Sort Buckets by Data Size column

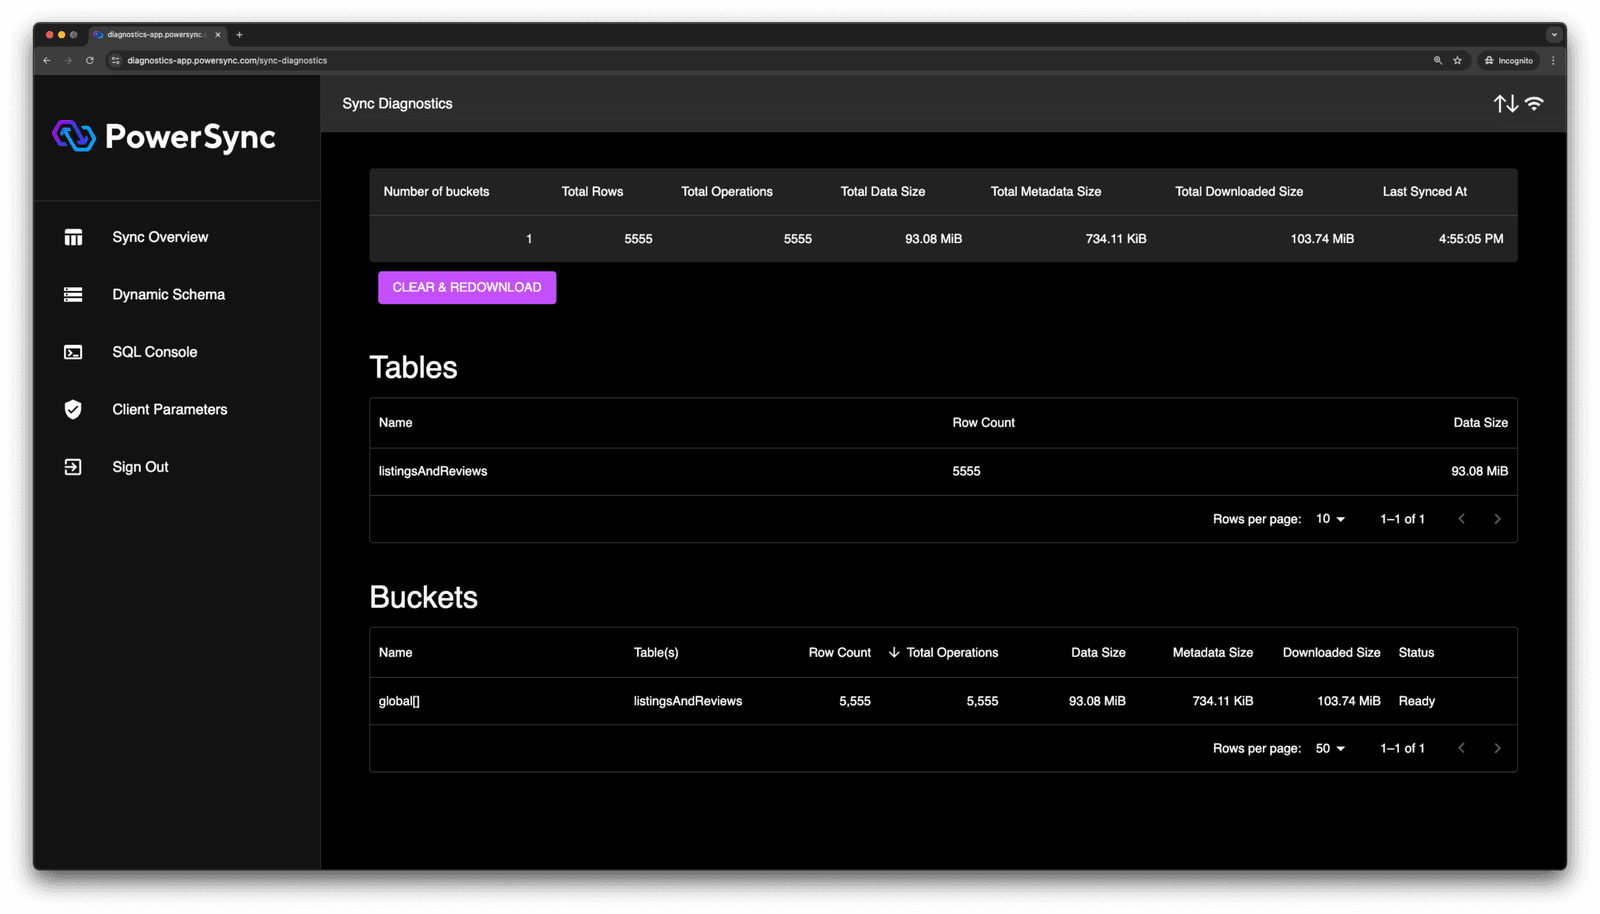[1098, 653]
